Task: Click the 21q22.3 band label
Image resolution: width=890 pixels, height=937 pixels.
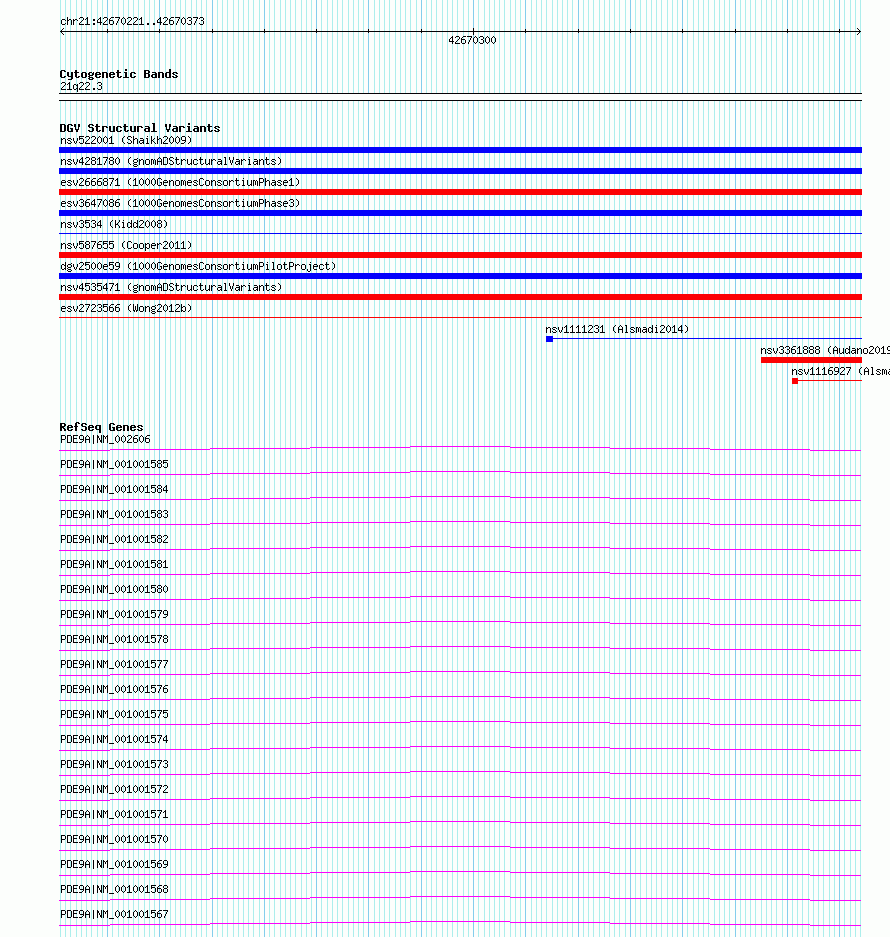Action: click(81, 87)
